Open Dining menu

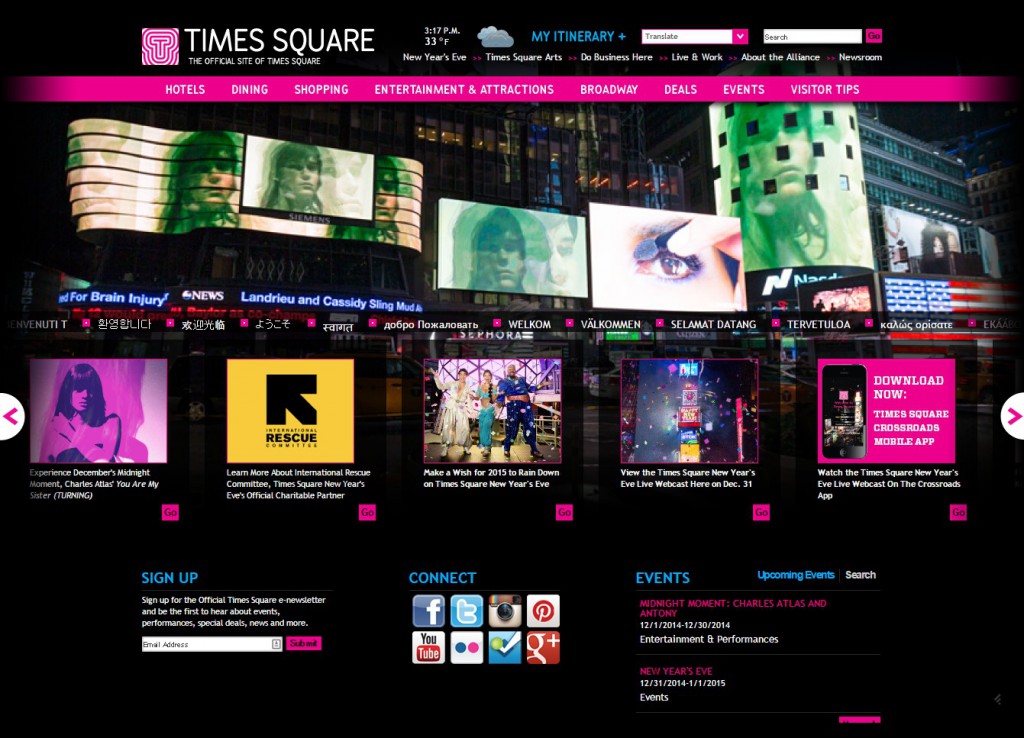pos(249,89)
